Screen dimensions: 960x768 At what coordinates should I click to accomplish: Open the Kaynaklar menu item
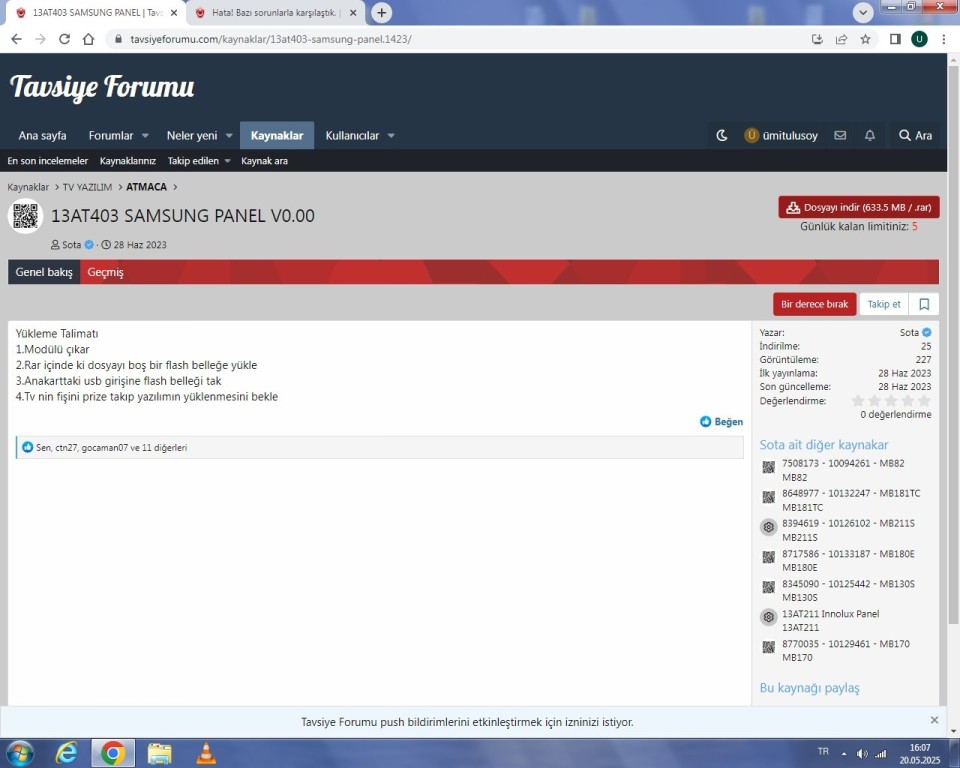point(277,135)
